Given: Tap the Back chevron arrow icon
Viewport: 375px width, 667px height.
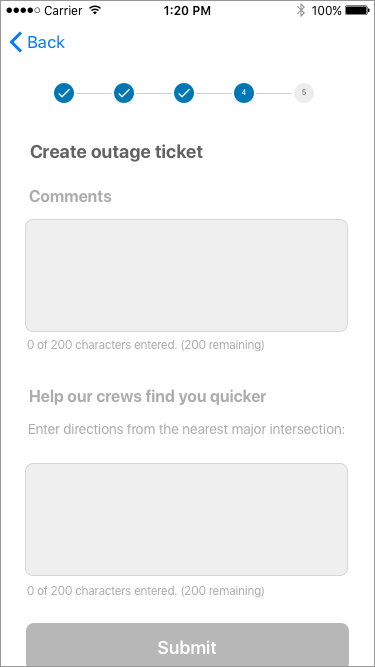Looking at the screenshot, I should (x=16, y=42).
